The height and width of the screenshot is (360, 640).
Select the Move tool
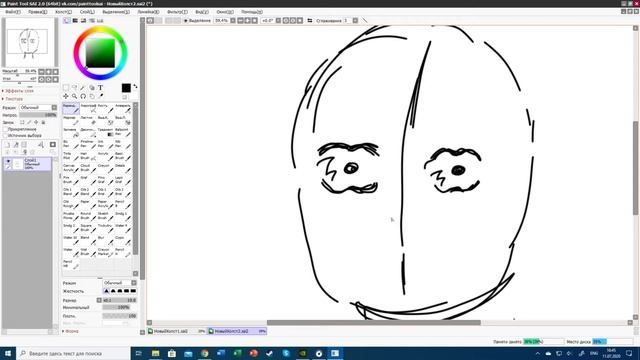[x=66, y=96]
